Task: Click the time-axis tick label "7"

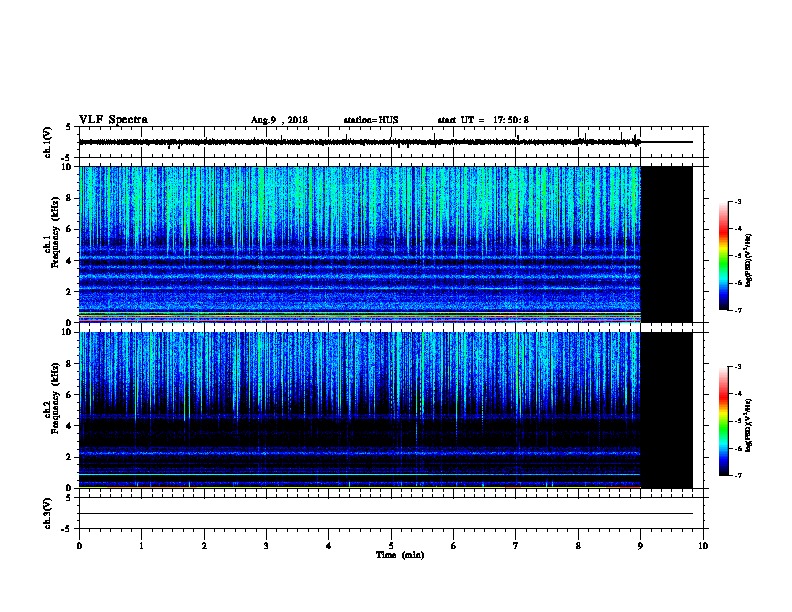Action: point(516,546)
